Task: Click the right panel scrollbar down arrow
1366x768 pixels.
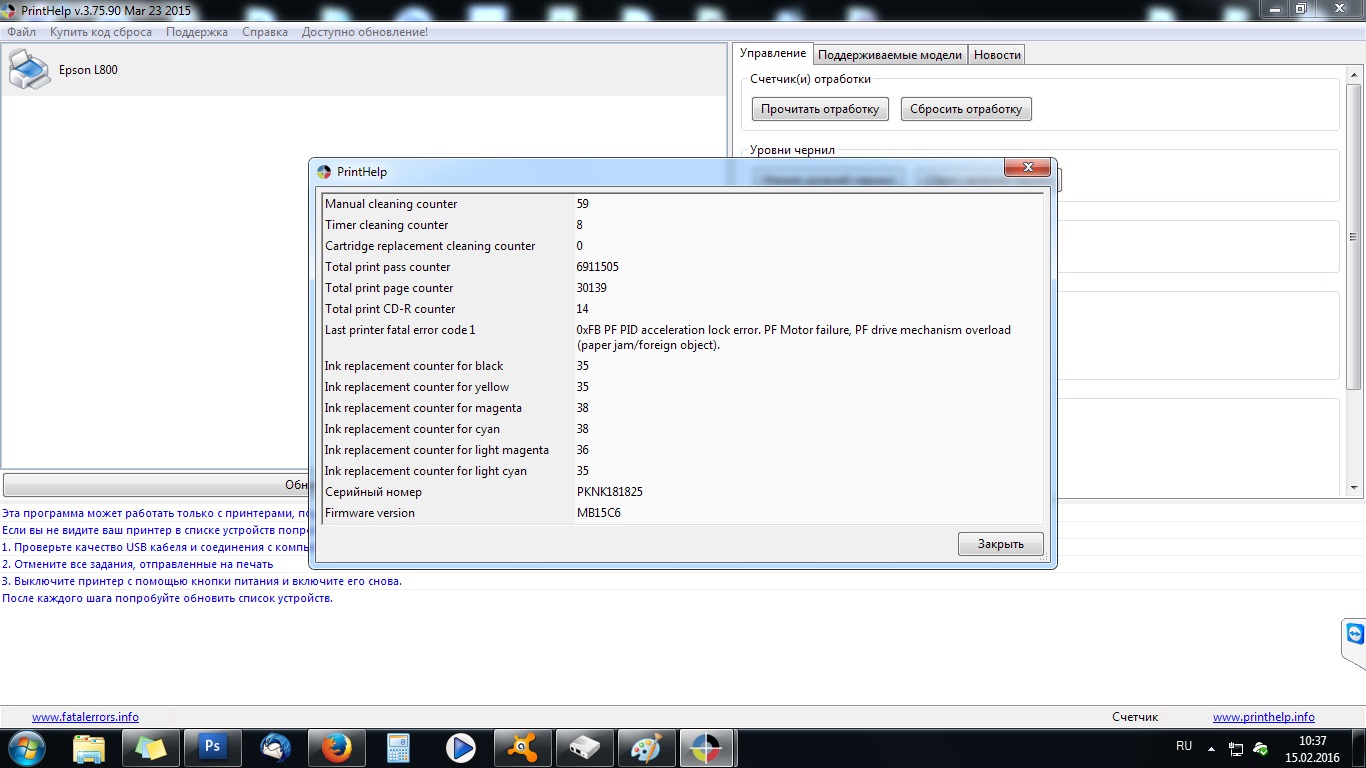Action: click(x=1355, y=488)
